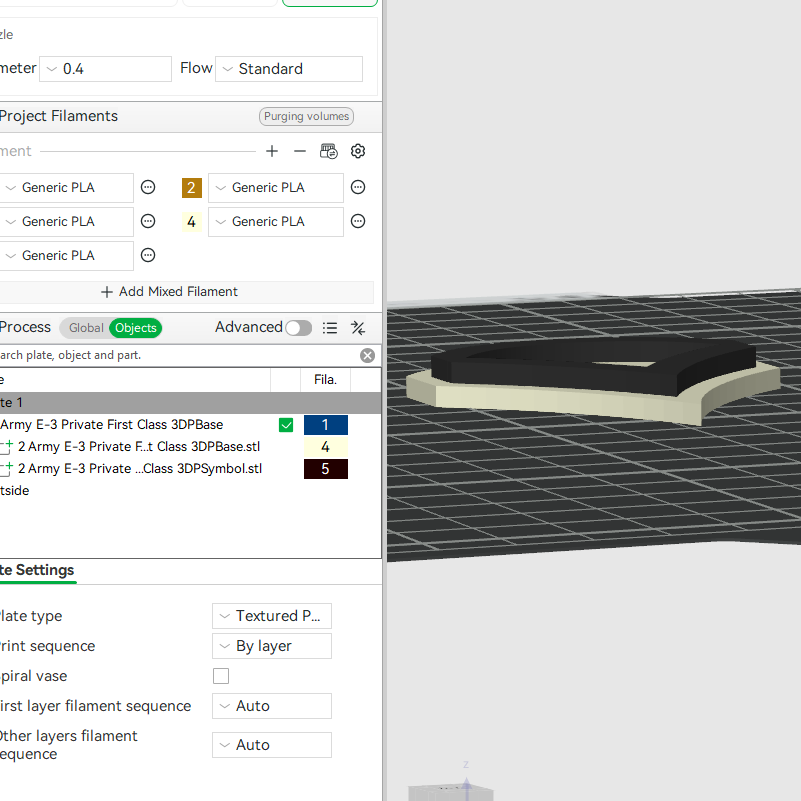Viewport: 801px width, 801px height.
Task: Uncheck printable box for Army E-3 3DPBase object
Action: [286, 425]
